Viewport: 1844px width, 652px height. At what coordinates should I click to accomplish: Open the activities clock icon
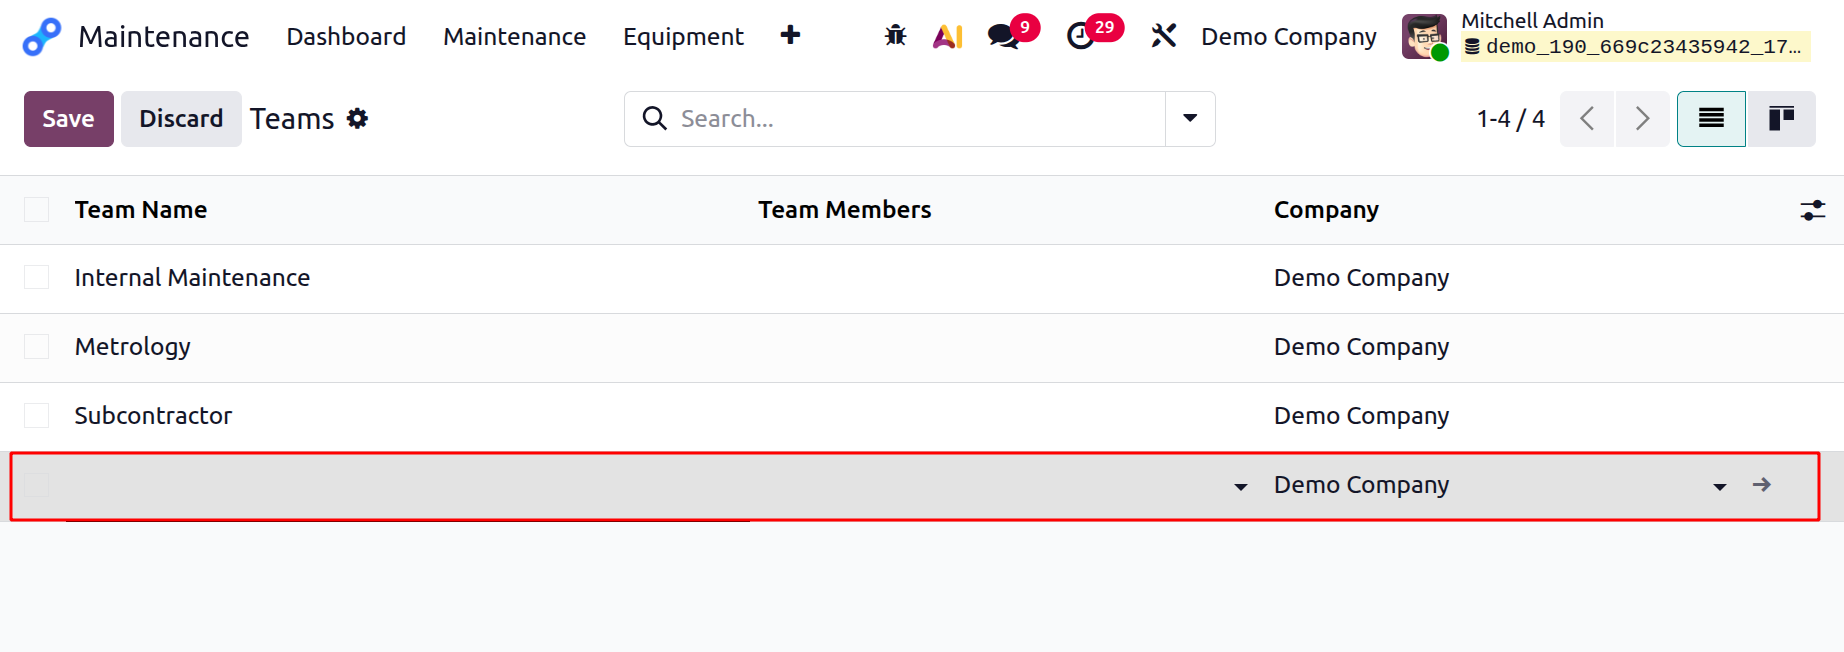[1080, 37]
